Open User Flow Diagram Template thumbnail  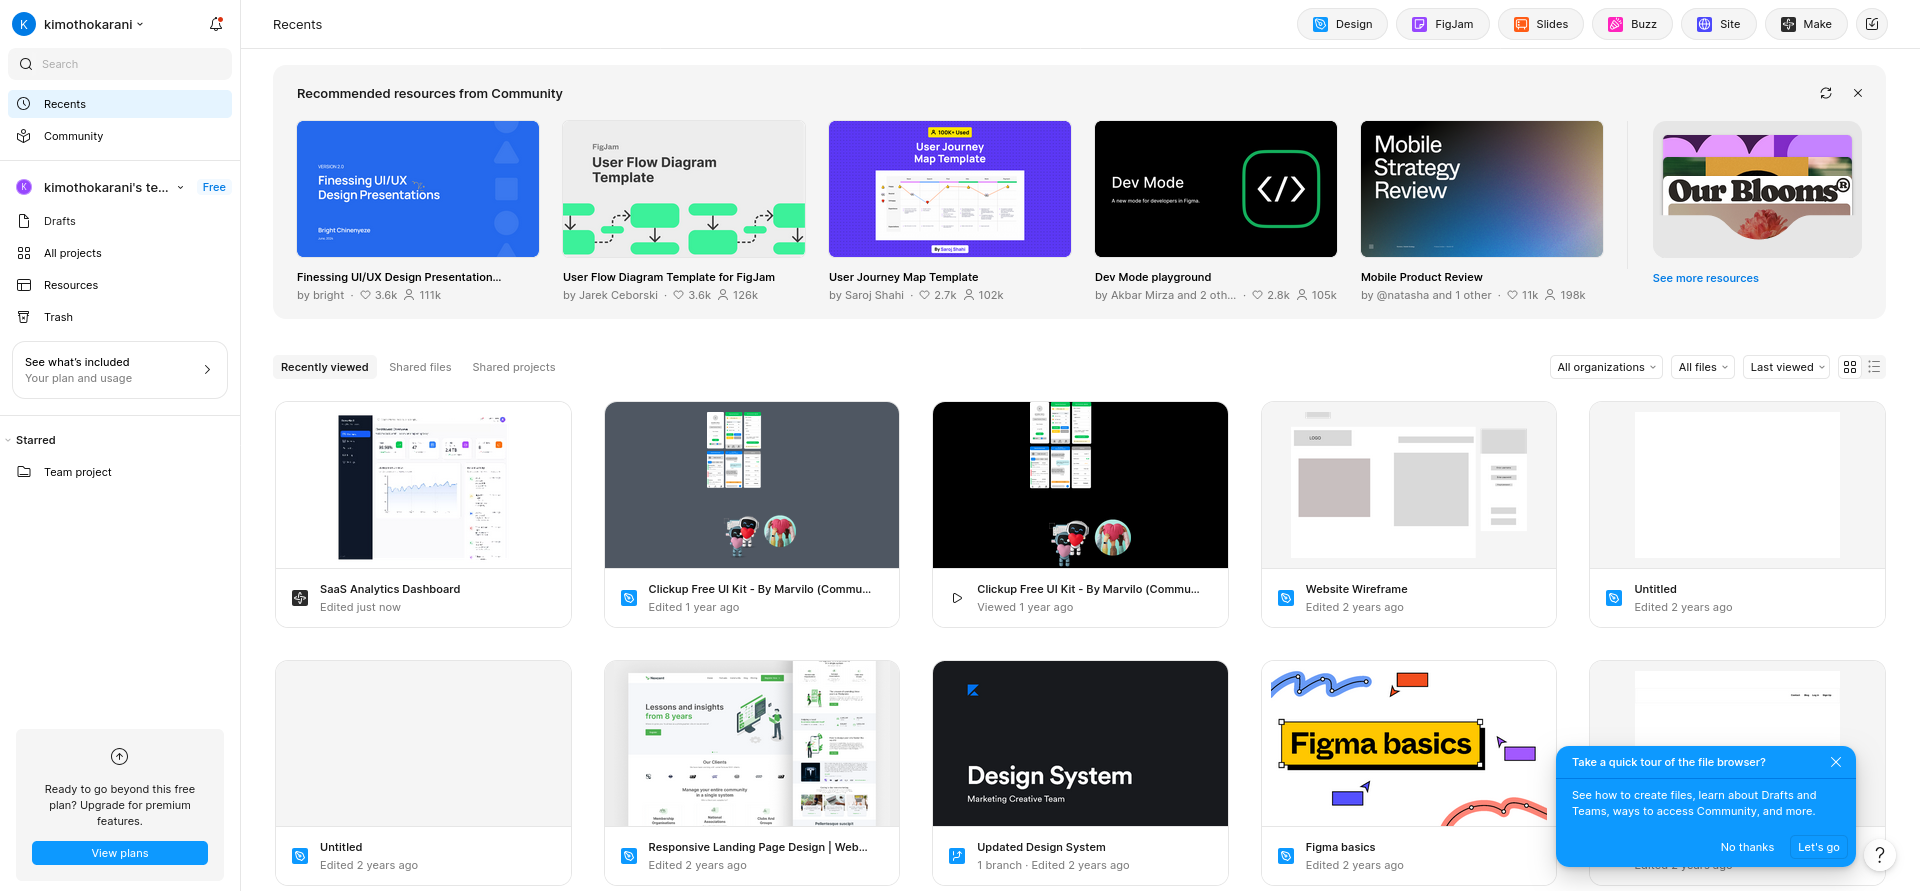[x=684, y=189]
